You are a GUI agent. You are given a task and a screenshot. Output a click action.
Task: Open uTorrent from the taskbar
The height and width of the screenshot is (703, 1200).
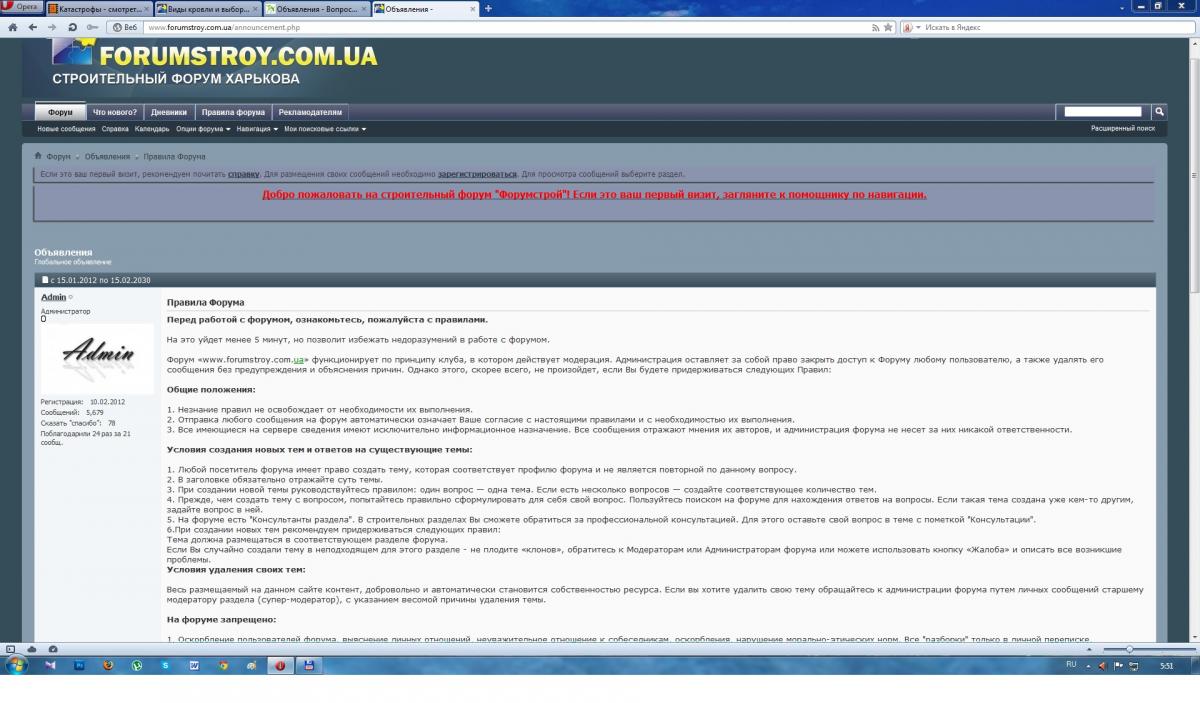coord(137,665)
